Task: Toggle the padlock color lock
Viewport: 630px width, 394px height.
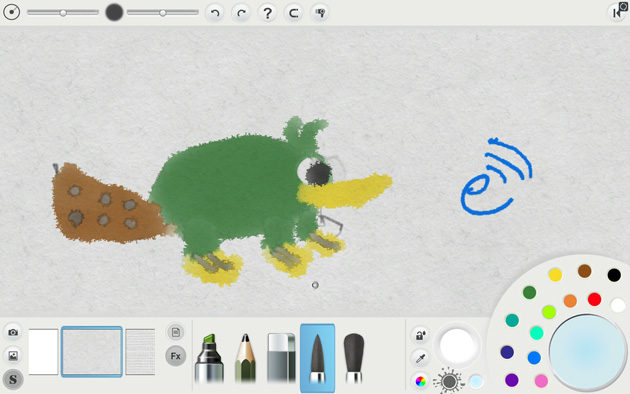Action: coord(420,335)
